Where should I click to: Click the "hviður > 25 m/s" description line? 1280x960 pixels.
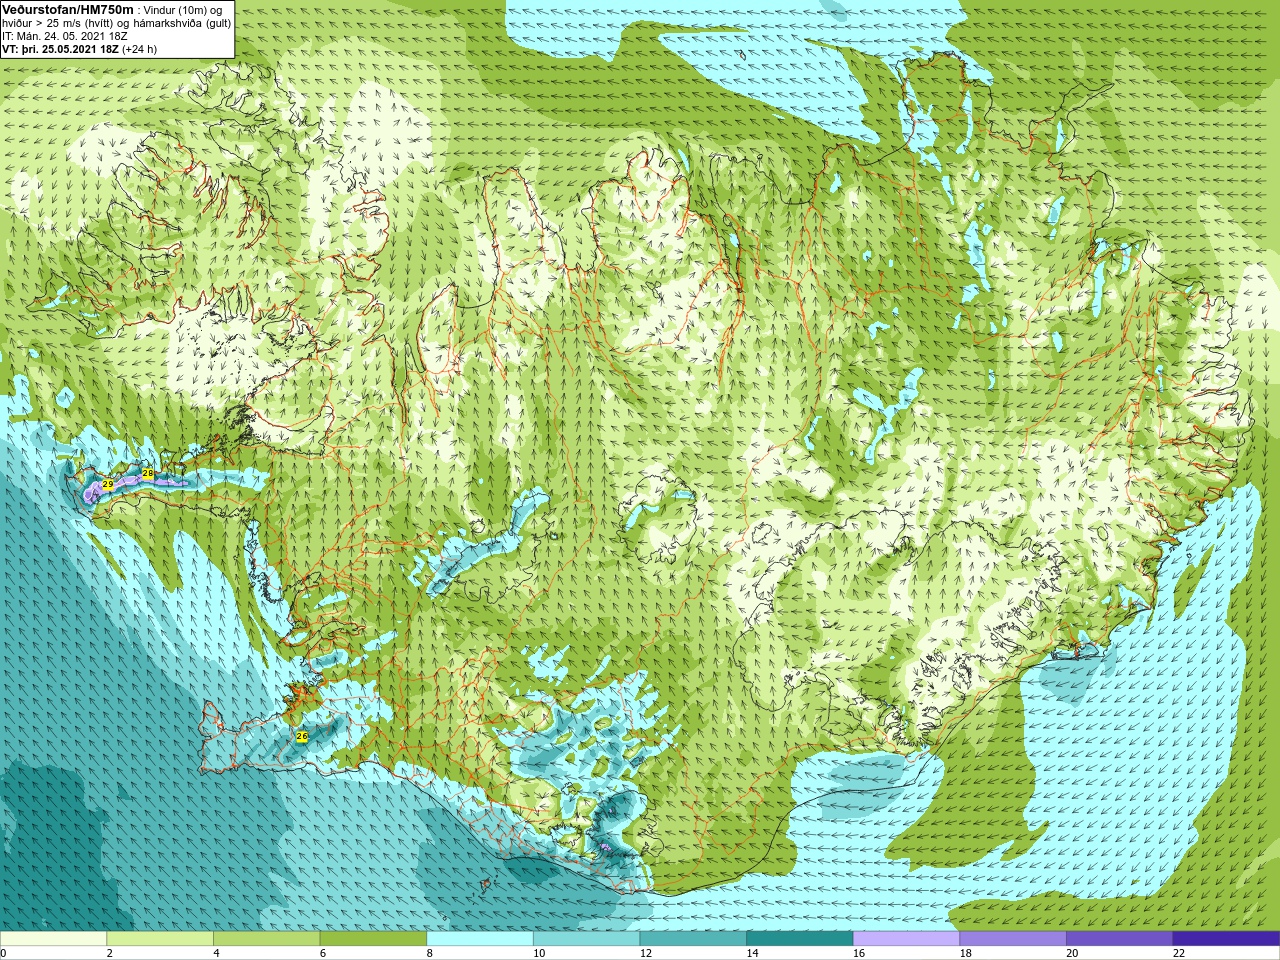[x=116, y=23]
